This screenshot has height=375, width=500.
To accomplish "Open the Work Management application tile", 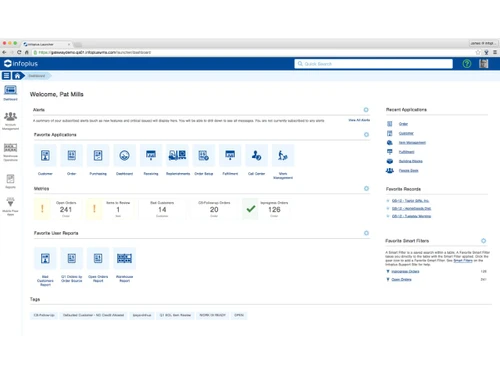I will 283,155.
